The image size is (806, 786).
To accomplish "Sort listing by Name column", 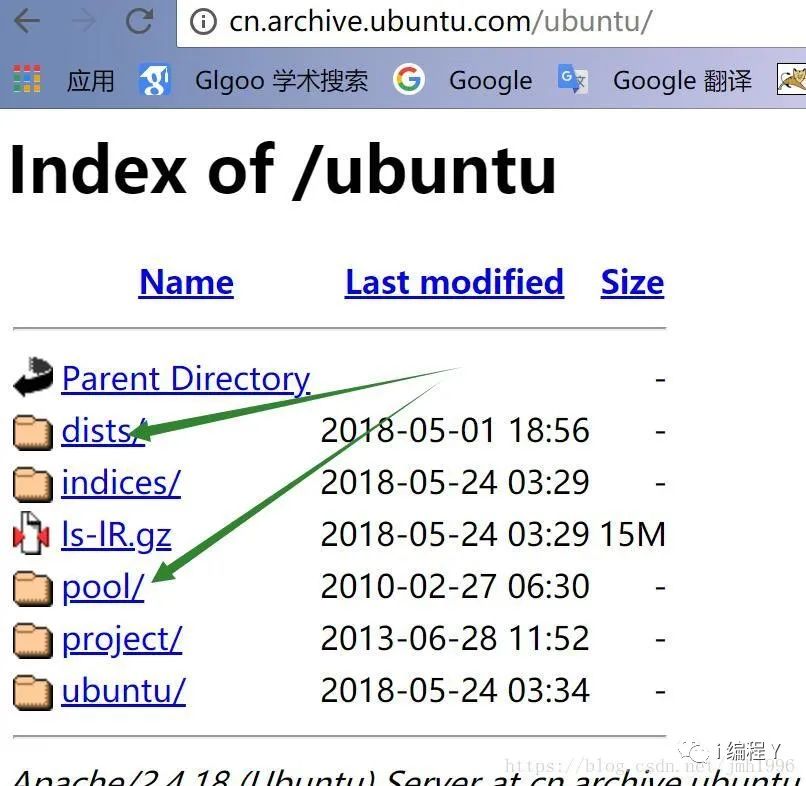I will [x=186, y=282].
